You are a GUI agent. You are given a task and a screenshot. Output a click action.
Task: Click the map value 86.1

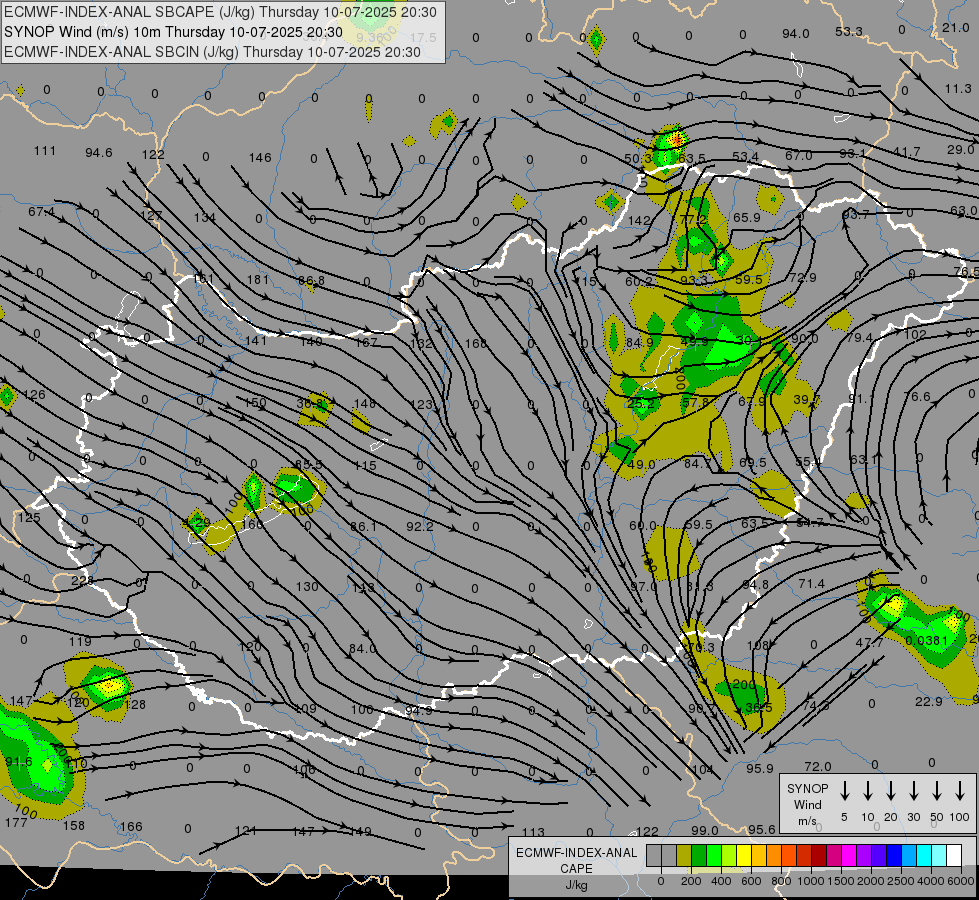[363, 527]
